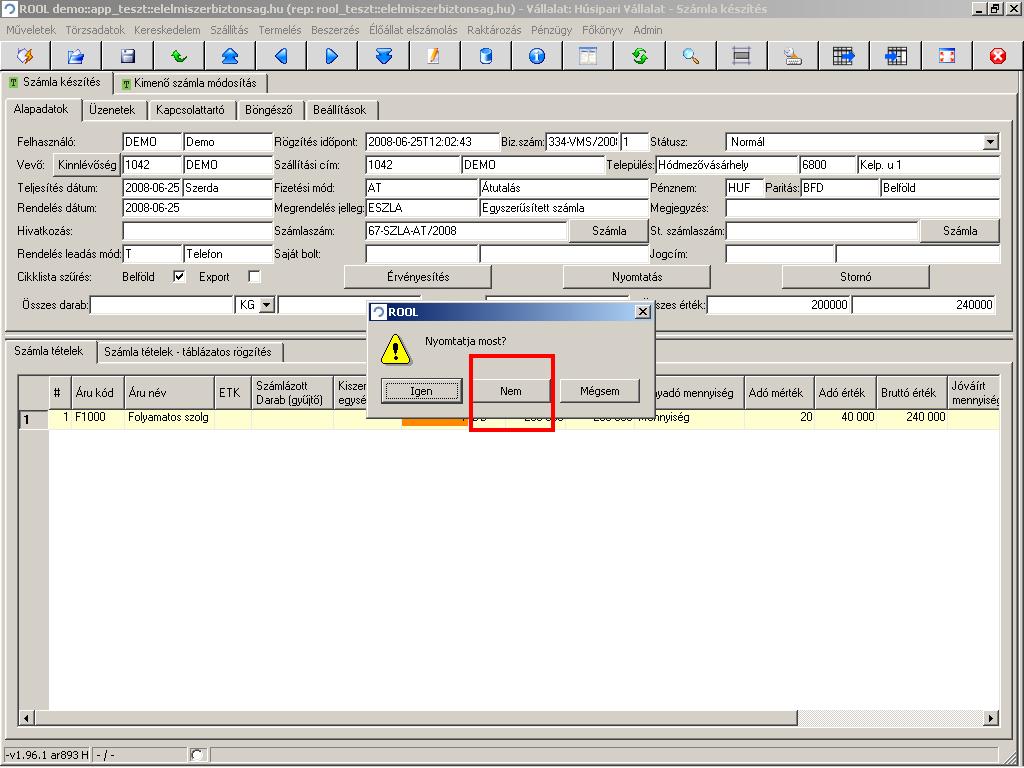Viewport: 1024px width, 768px height.
Task: Click the horizontal lines row-height icon
Action: pyautogui.click(x=741, y=56)
